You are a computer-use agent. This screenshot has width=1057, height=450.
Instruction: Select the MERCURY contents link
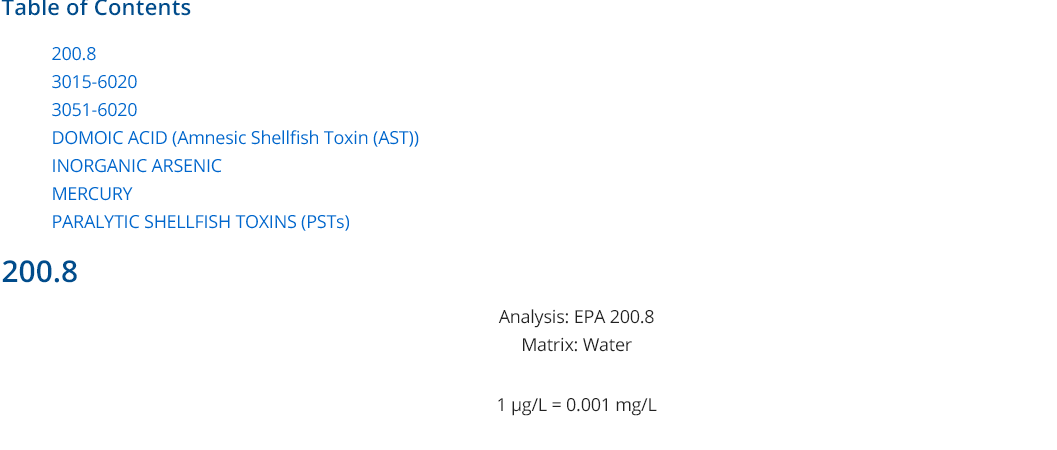point(92,194)
